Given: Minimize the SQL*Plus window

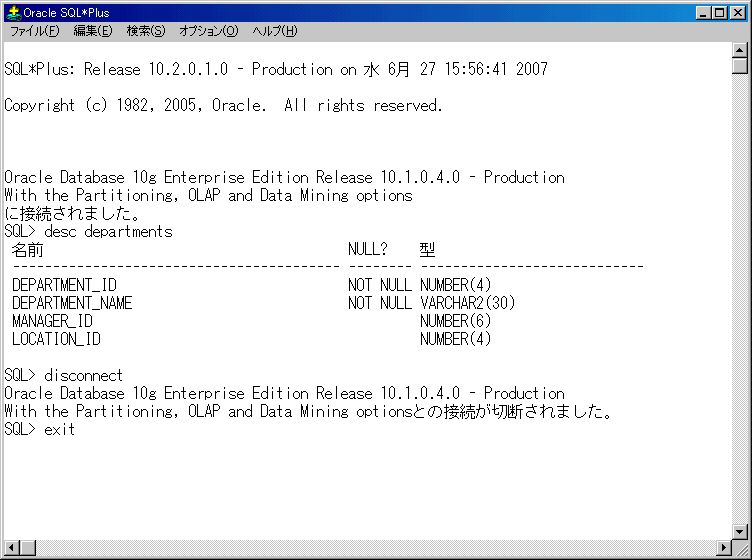Looking at the screenshot, I should [x=703, y=13].
